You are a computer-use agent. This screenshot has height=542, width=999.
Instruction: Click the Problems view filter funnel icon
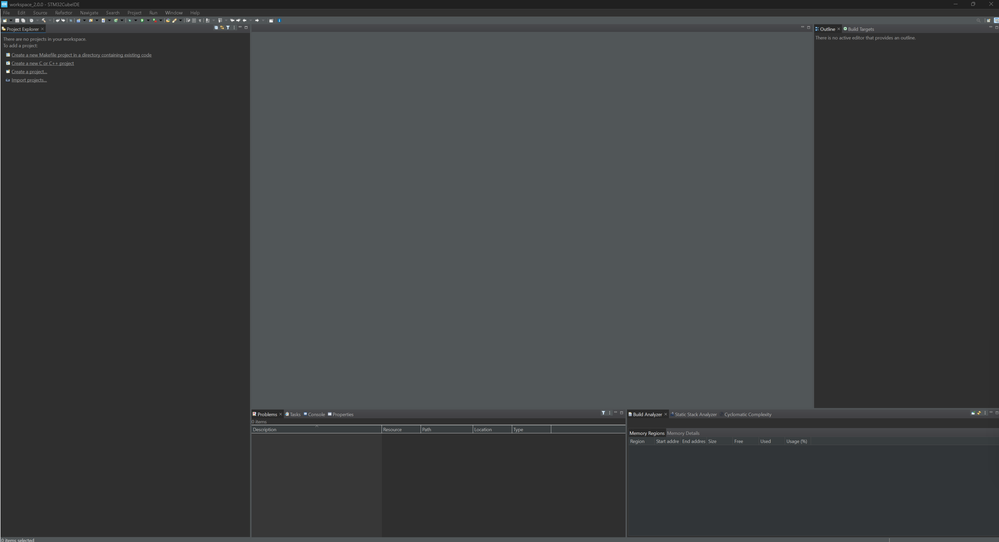tap(603, 413)
